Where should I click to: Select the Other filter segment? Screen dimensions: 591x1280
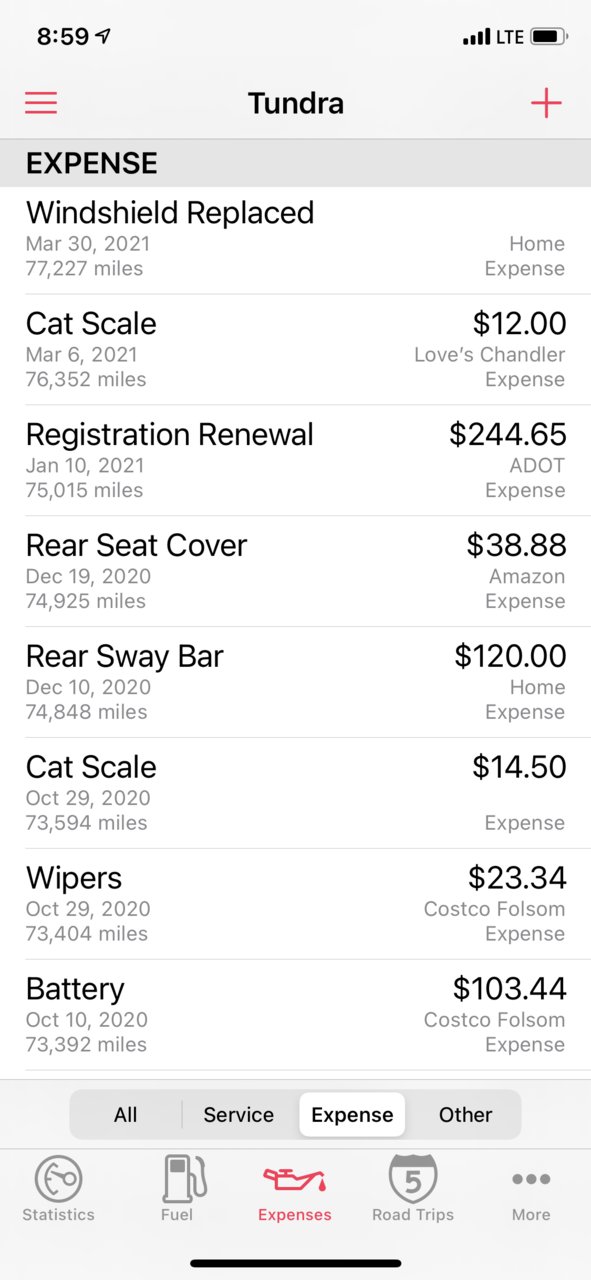tap(465, 1114)
